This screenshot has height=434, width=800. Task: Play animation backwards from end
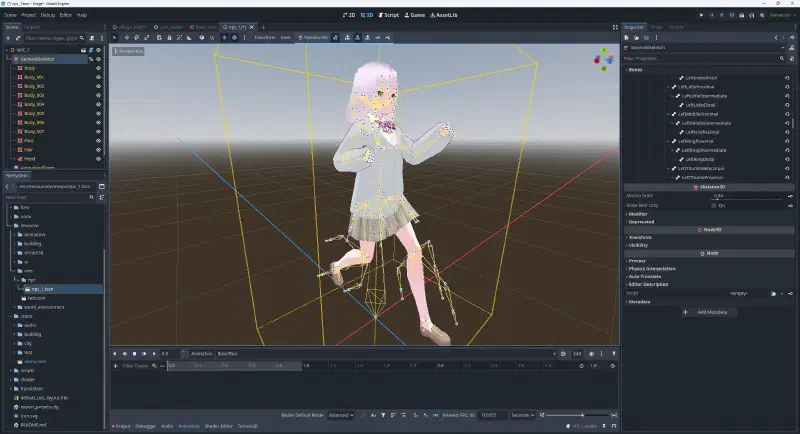click(124, 353)
